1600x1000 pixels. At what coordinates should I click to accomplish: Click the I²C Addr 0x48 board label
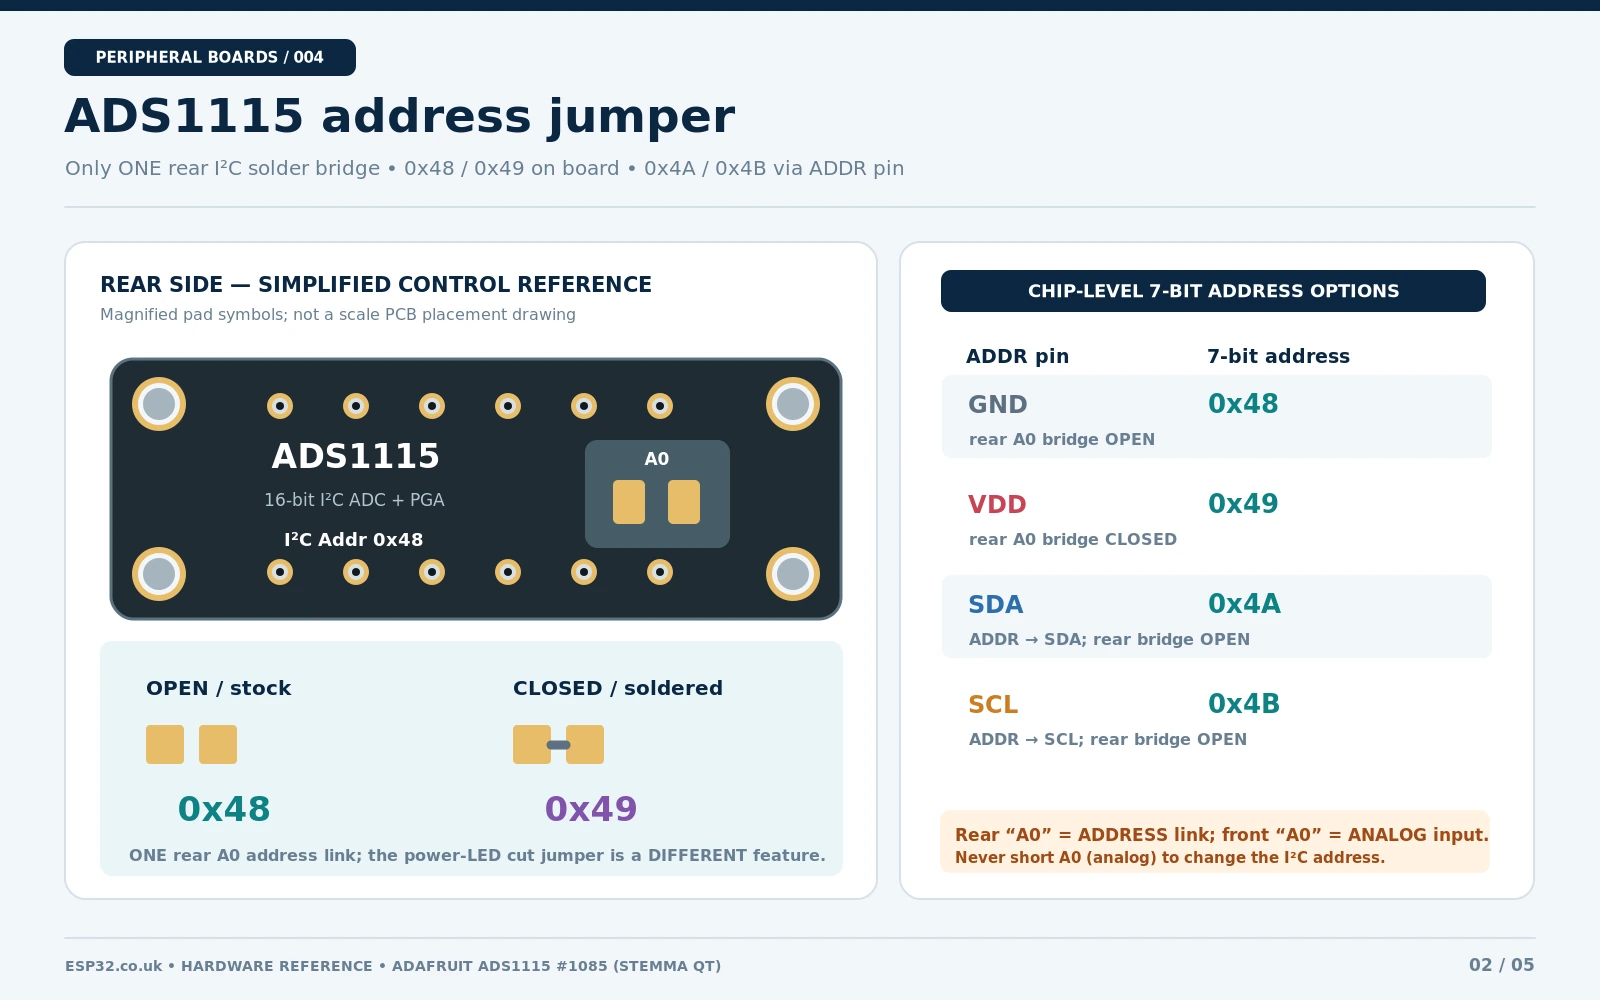(354, 540)
